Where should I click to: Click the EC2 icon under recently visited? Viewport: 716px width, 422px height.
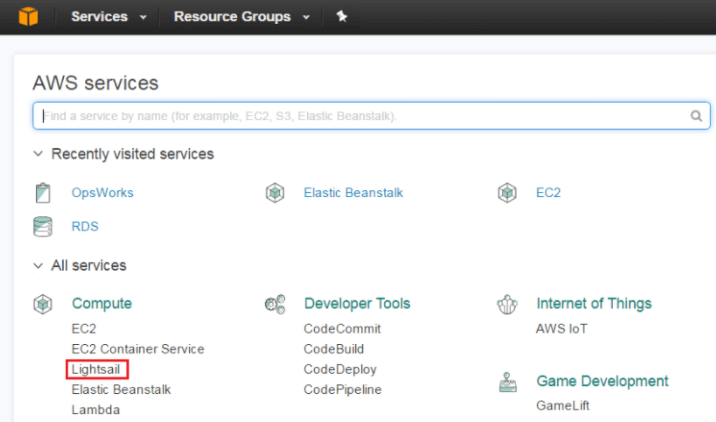click(x=507, y=193)
